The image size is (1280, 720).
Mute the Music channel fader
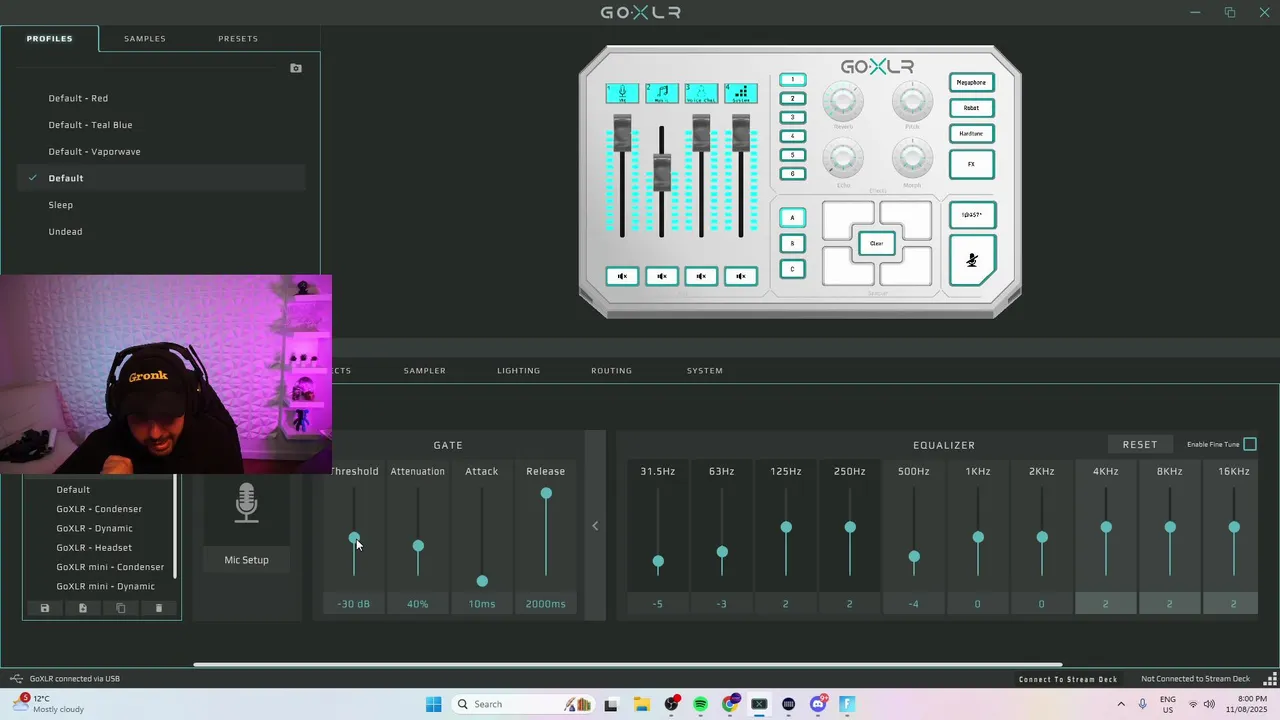point(661,276)
